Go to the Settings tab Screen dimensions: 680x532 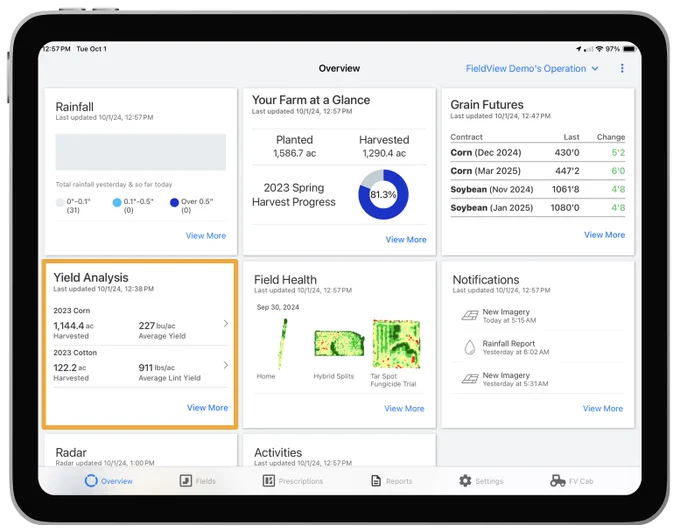481,481
